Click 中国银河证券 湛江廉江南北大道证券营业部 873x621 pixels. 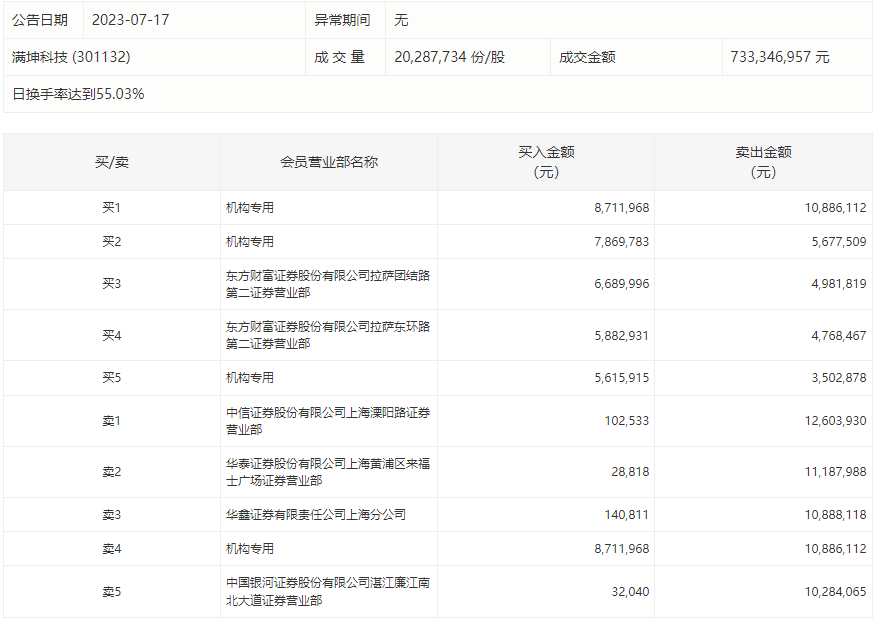coord(327,591)
